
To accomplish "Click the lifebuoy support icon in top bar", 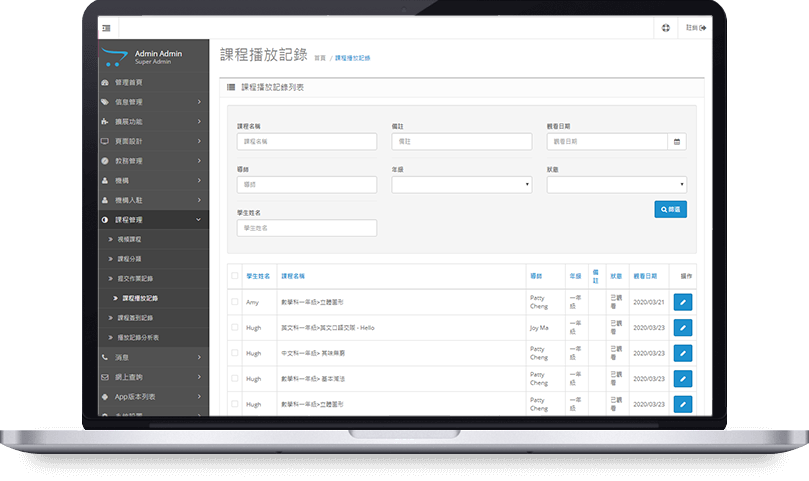I will [666, 27].
